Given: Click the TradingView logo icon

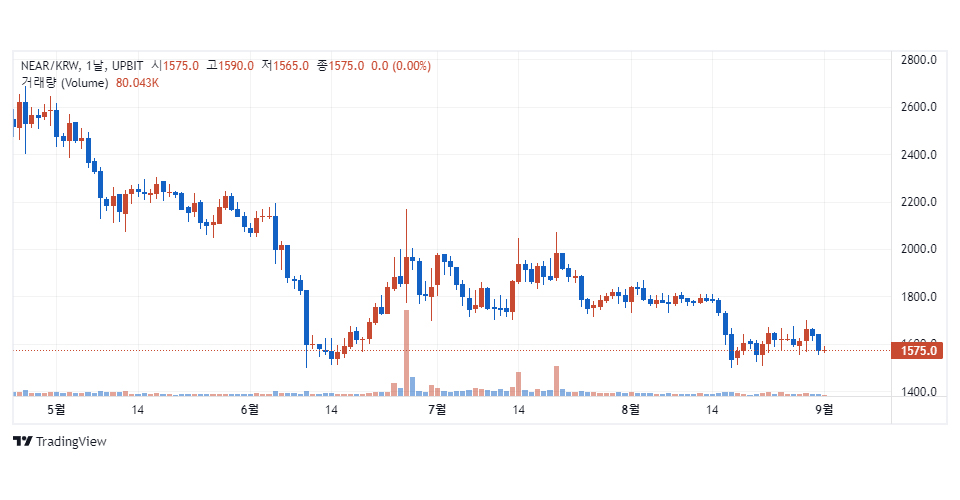Looking at the screenshot, I should point(21,441).
